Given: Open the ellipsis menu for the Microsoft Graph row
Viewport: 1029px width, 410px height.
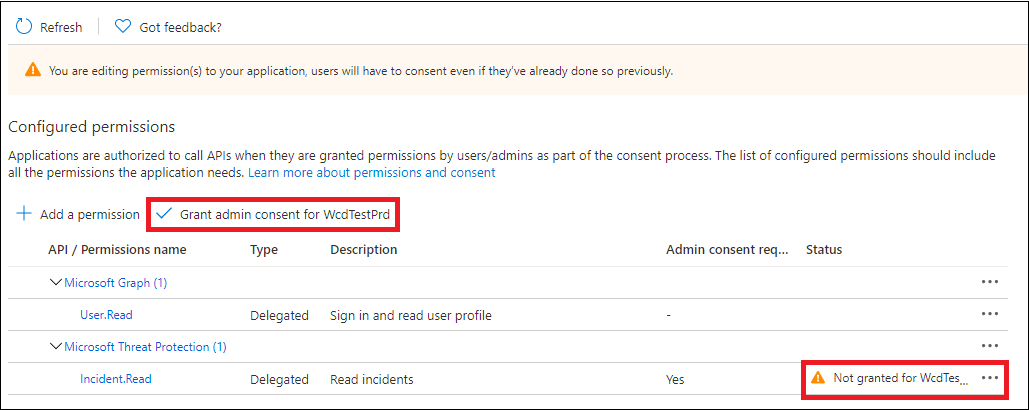Looking at the screenshot, I should pos(990,282).
